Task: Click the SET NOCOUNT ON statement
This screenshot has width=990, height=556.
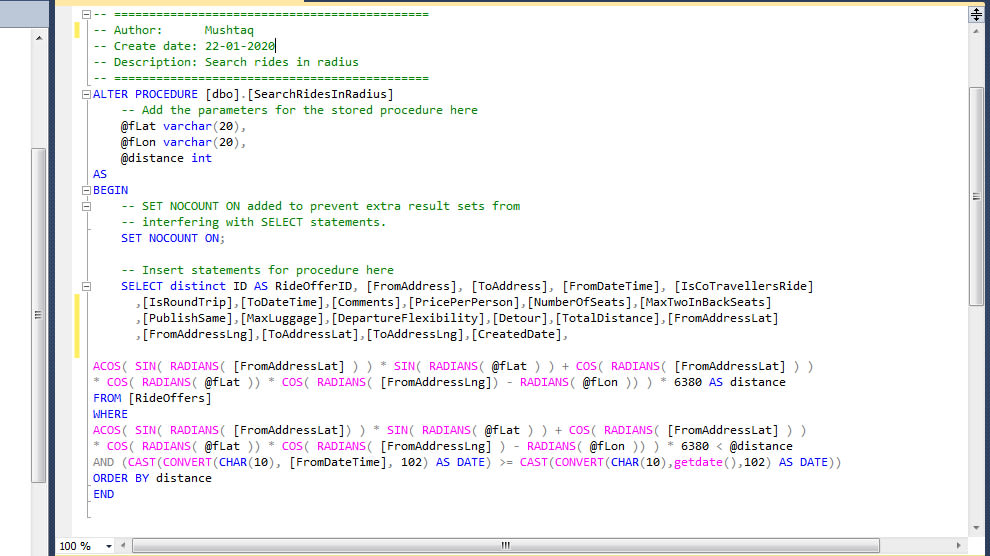Action: [x=172, y=238]
